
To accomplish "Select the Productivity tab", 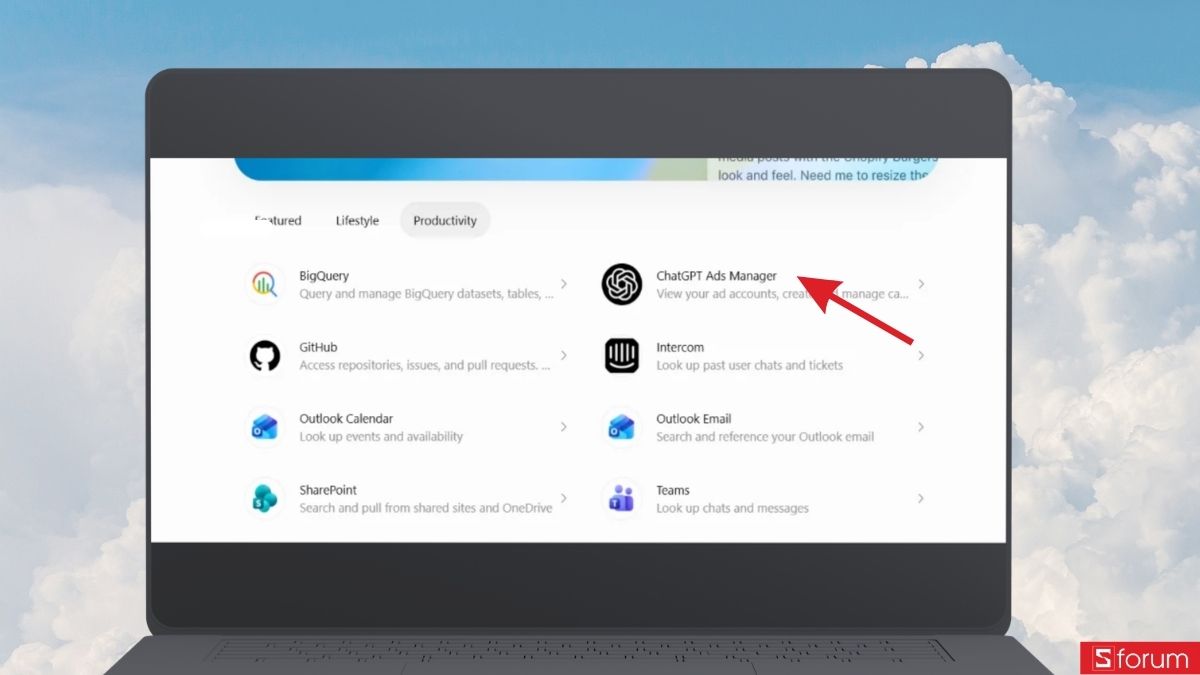I will (445, 220).
